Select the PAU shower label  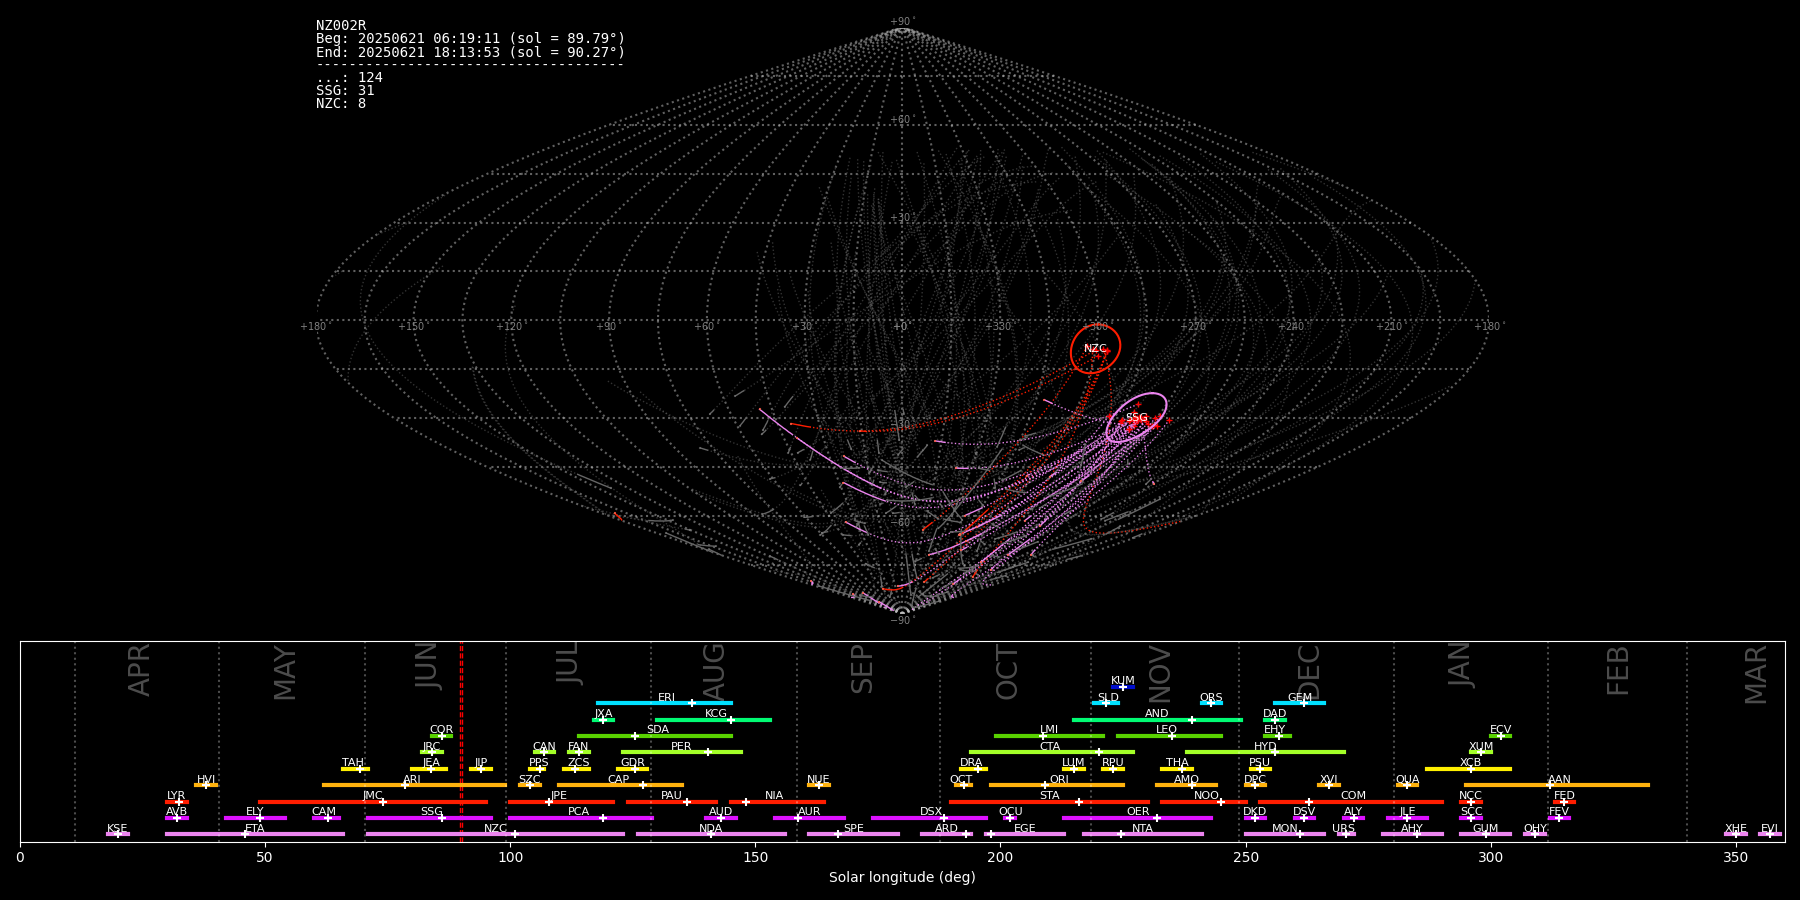coord(671,796)
